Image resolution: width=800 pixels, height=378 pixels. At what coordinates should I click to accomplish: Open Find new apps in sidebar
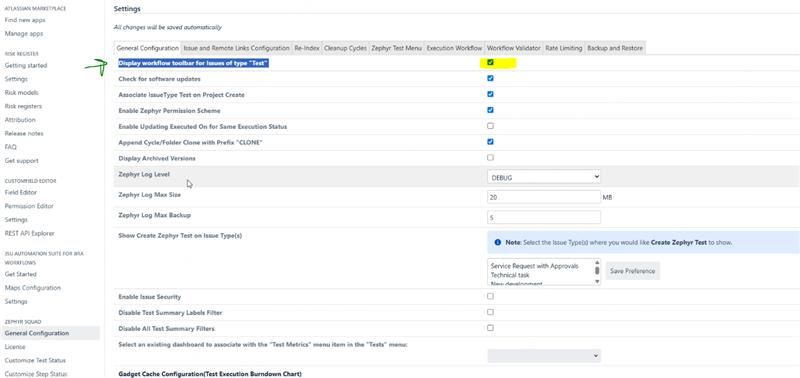[25, 20]
